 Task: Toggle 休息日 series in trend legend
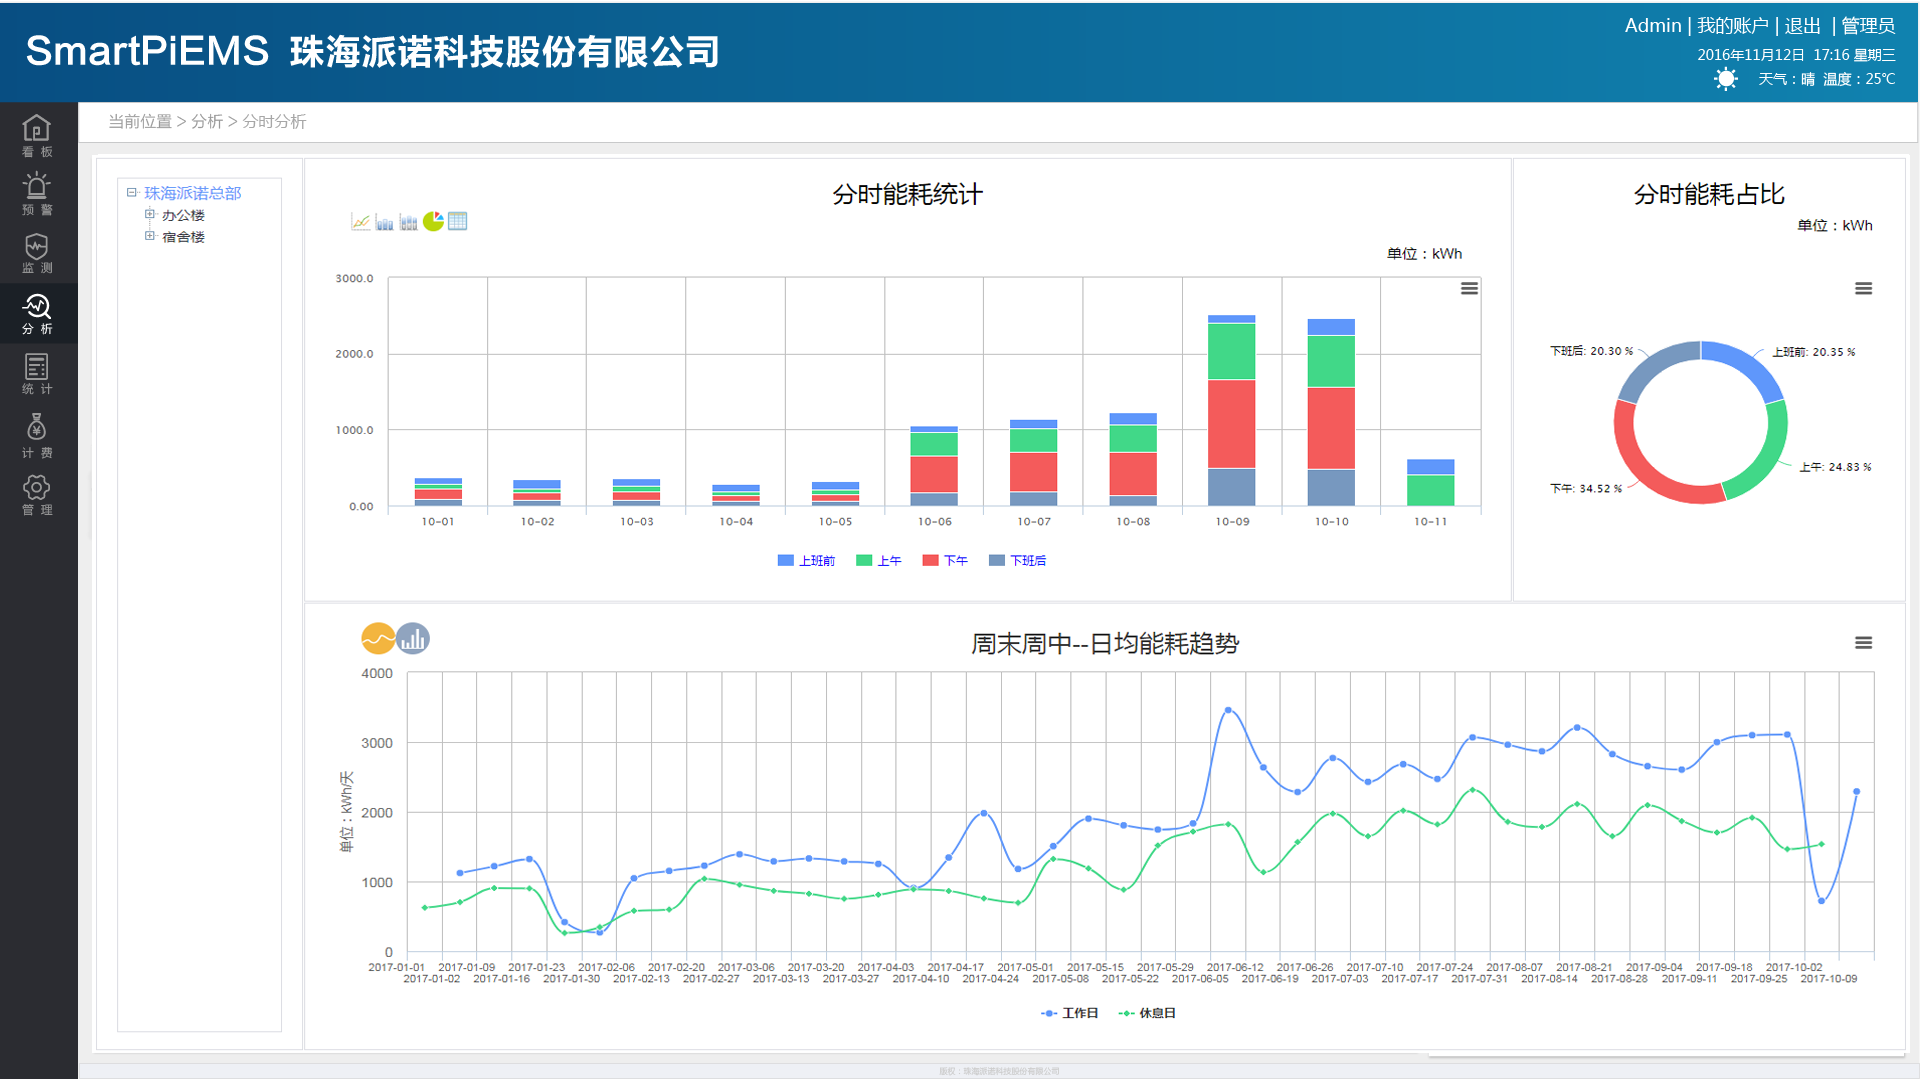[1148, 1014]
